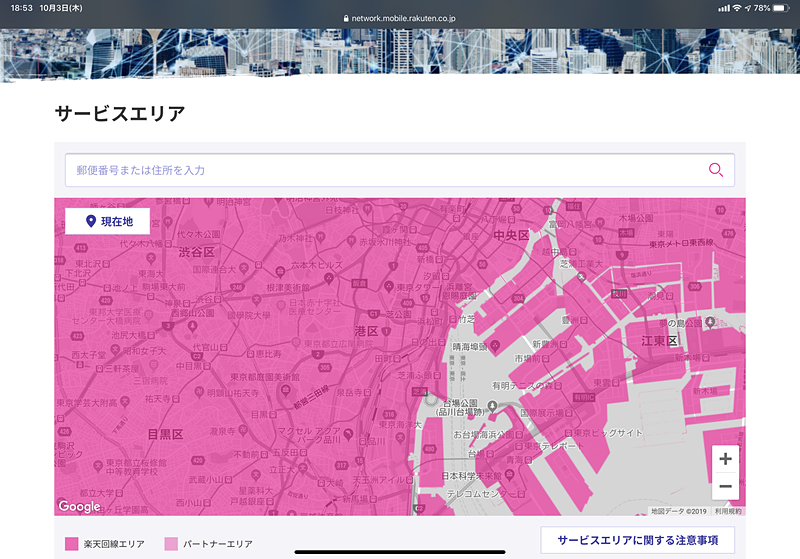The height and width of the screenshot is (559, 800).
Task: Click the 東京タワー map pin
Action: pyautogui.click(x=389, y=287)
